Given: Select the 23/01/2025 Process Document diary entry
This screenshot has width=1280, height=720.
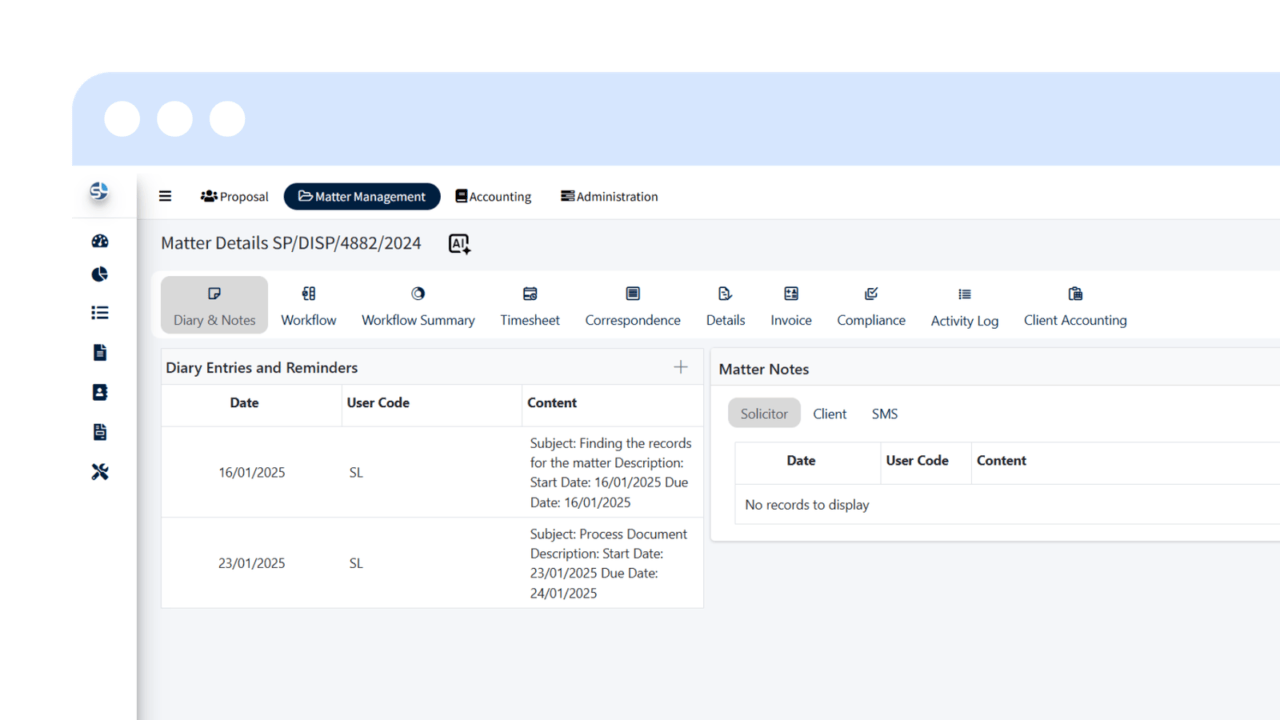Looking at the screenshot, I should [432, 563].
